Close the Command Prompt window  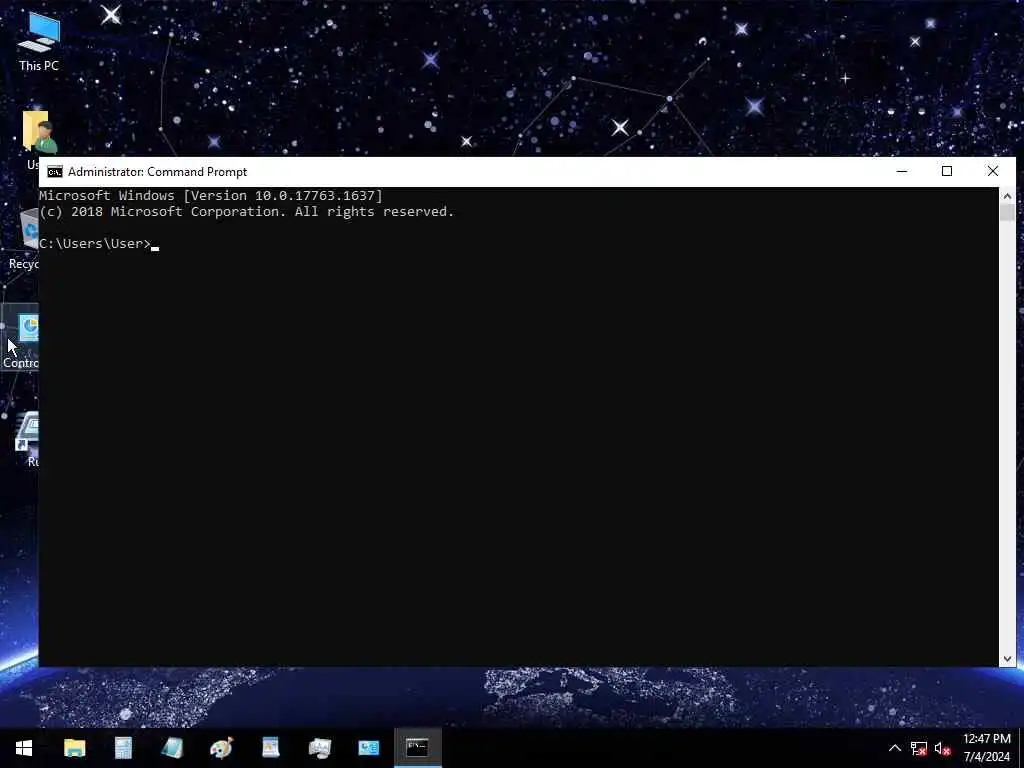[x=993, y=172]
